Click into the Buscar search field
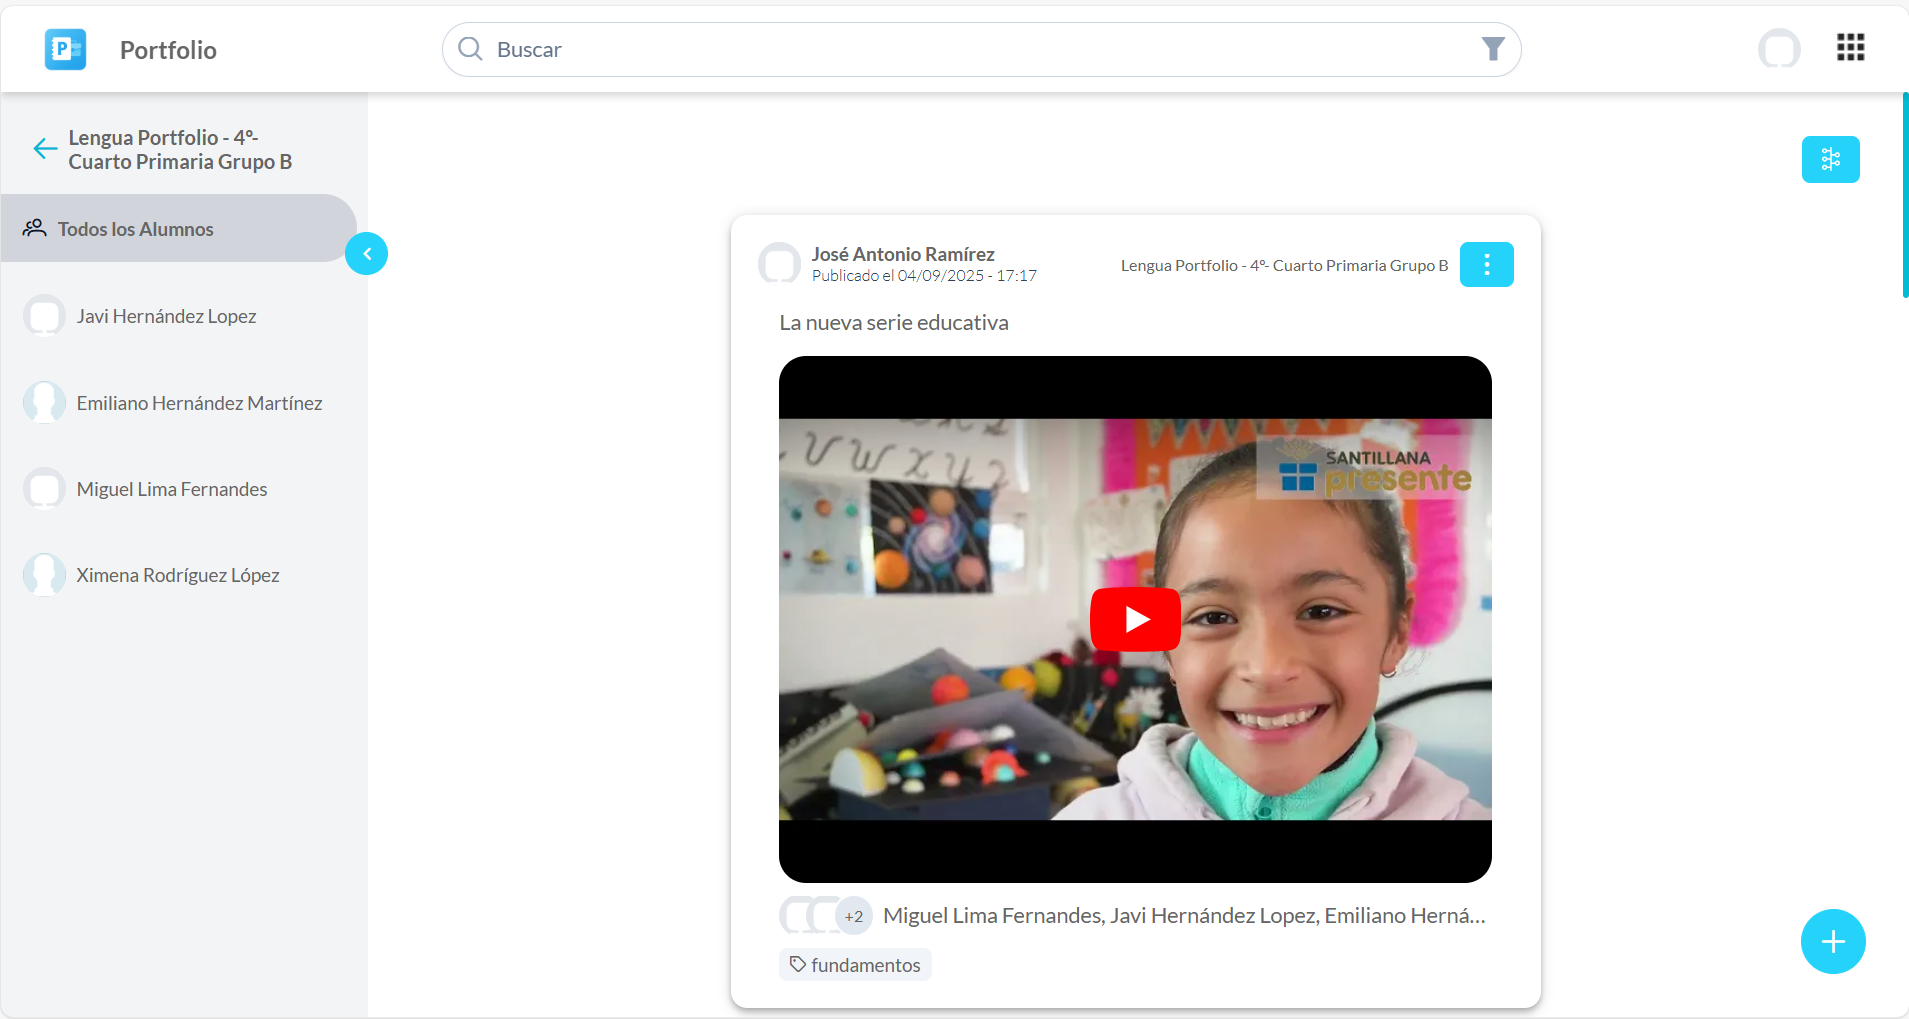1909x1019 pixels. click(980, 49)
